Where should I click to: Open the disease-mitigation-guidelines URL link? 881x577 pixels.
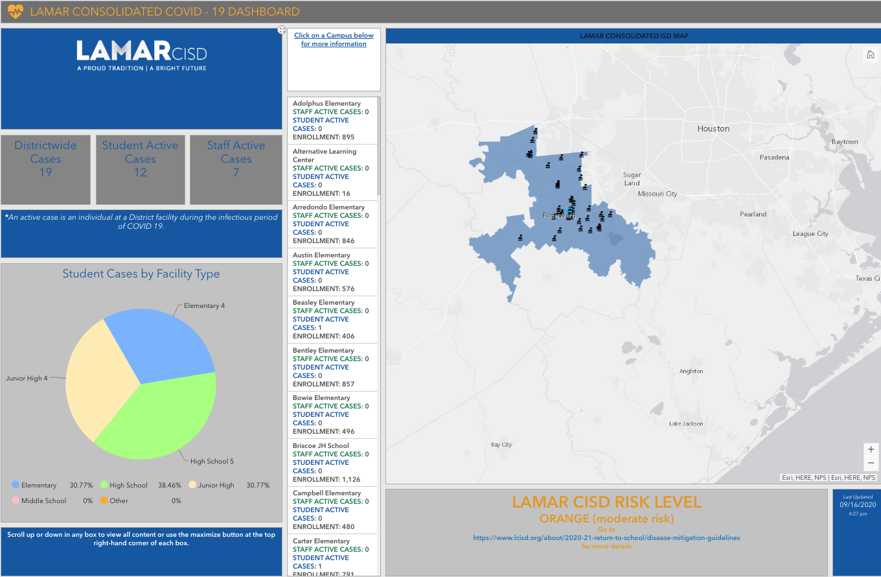point(606,538)
